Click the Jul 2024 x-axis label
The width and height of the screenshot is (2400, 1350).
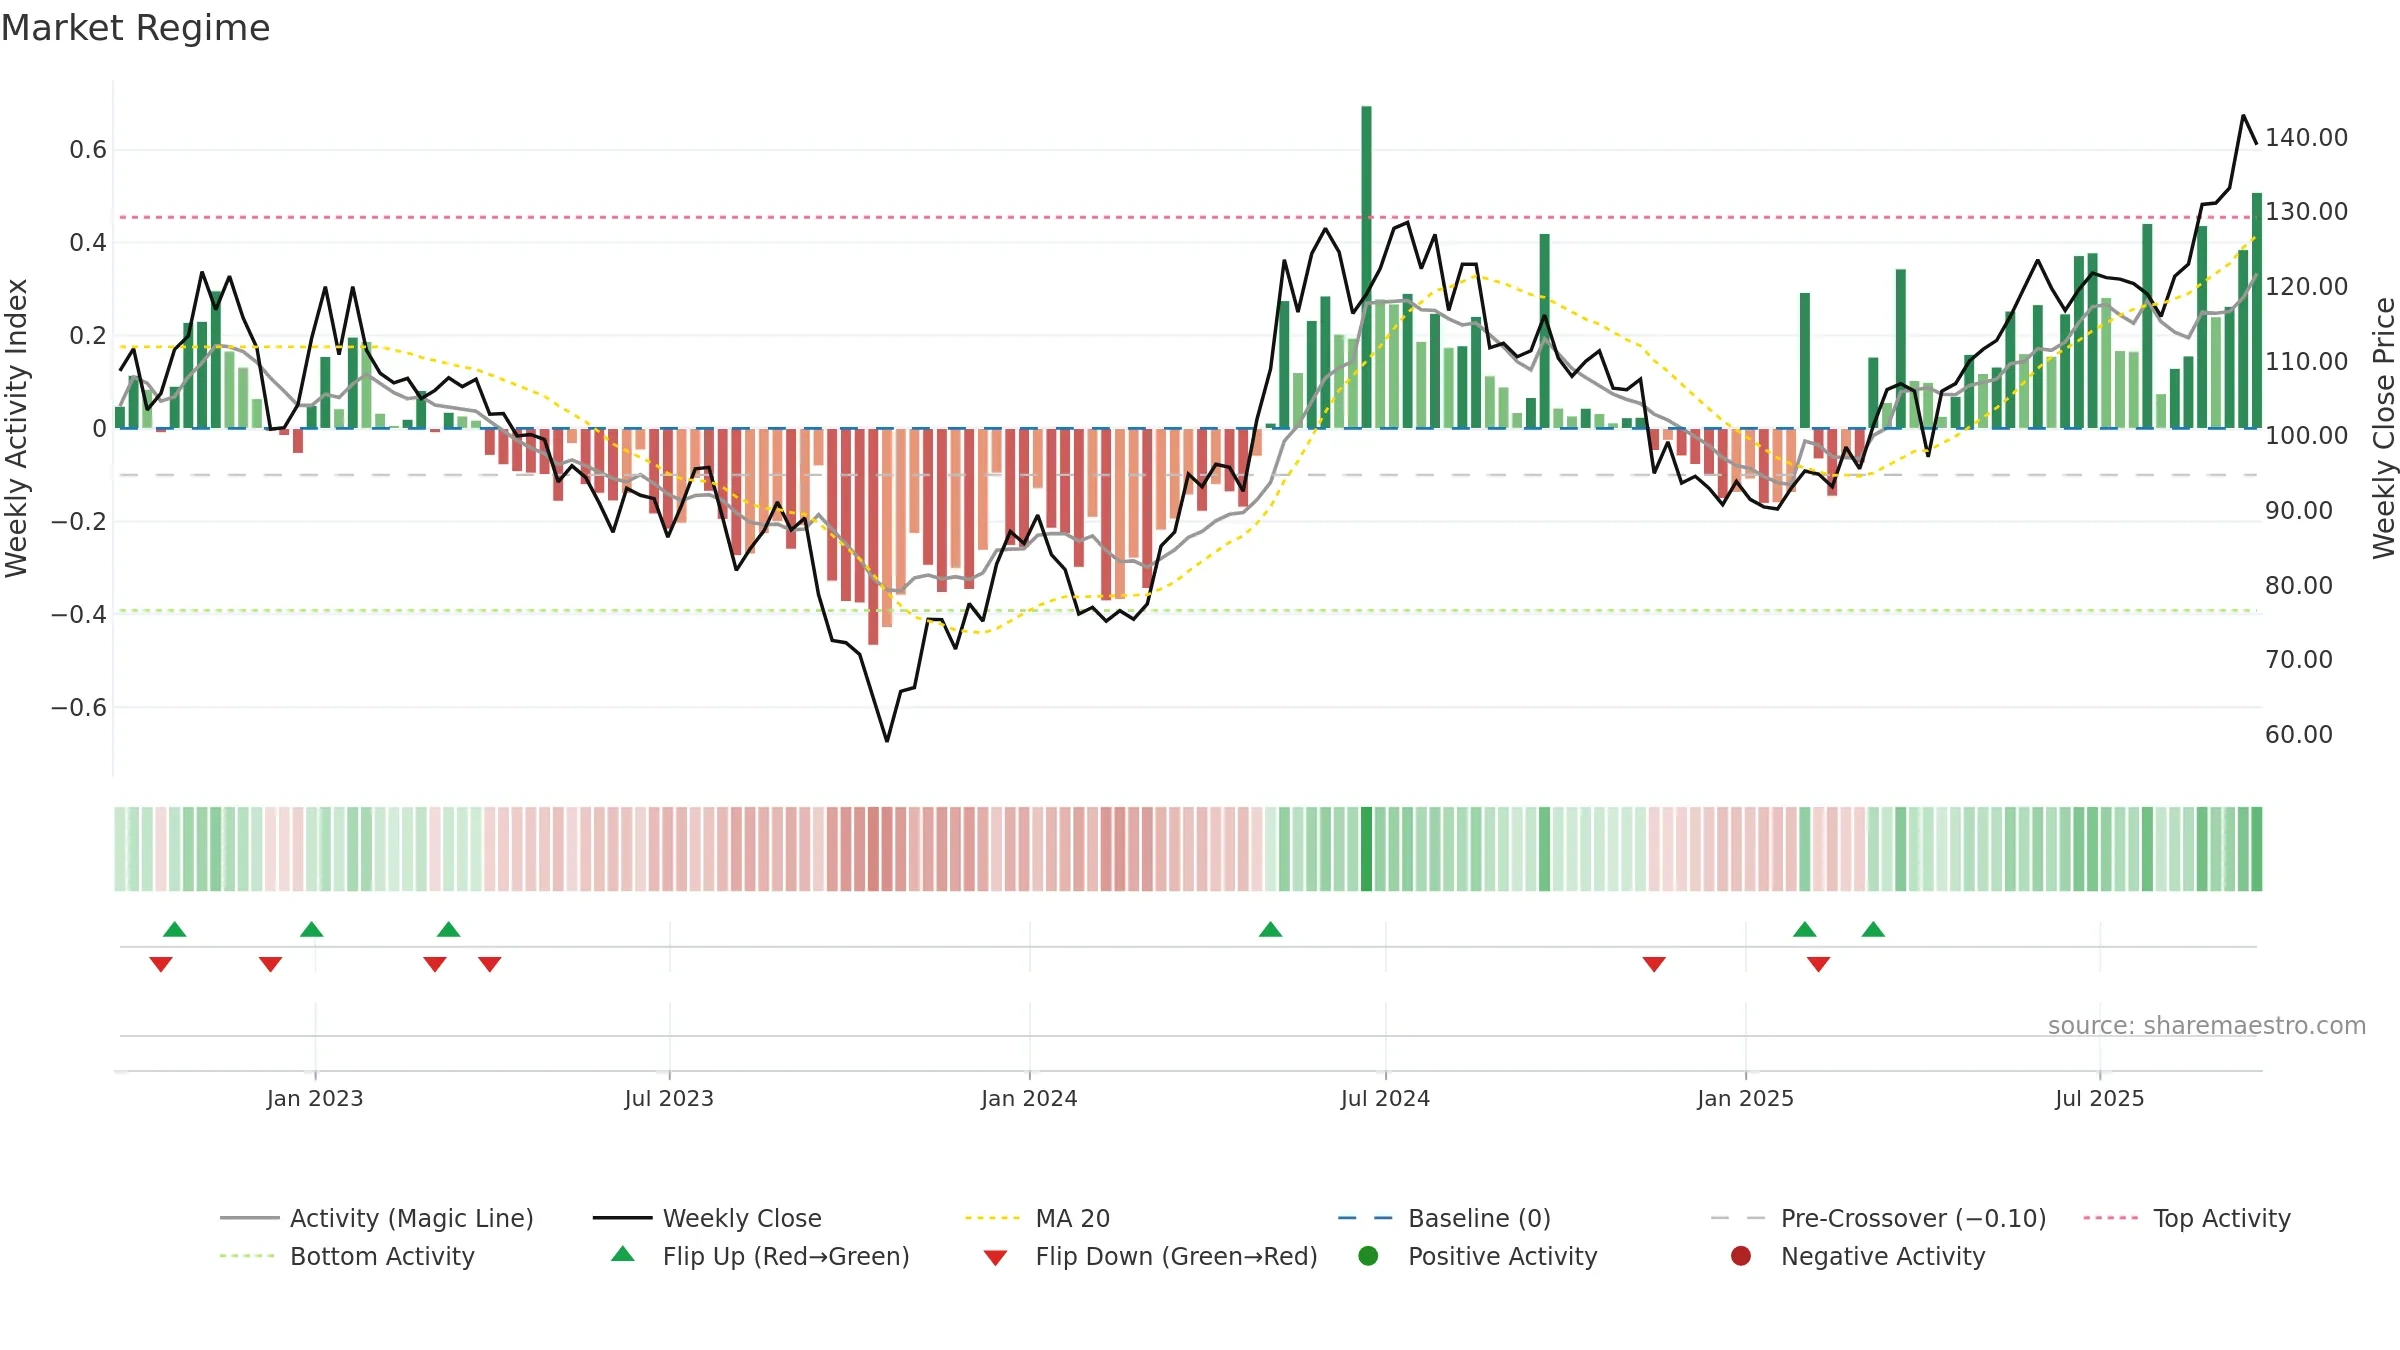click(1386, 1098)
